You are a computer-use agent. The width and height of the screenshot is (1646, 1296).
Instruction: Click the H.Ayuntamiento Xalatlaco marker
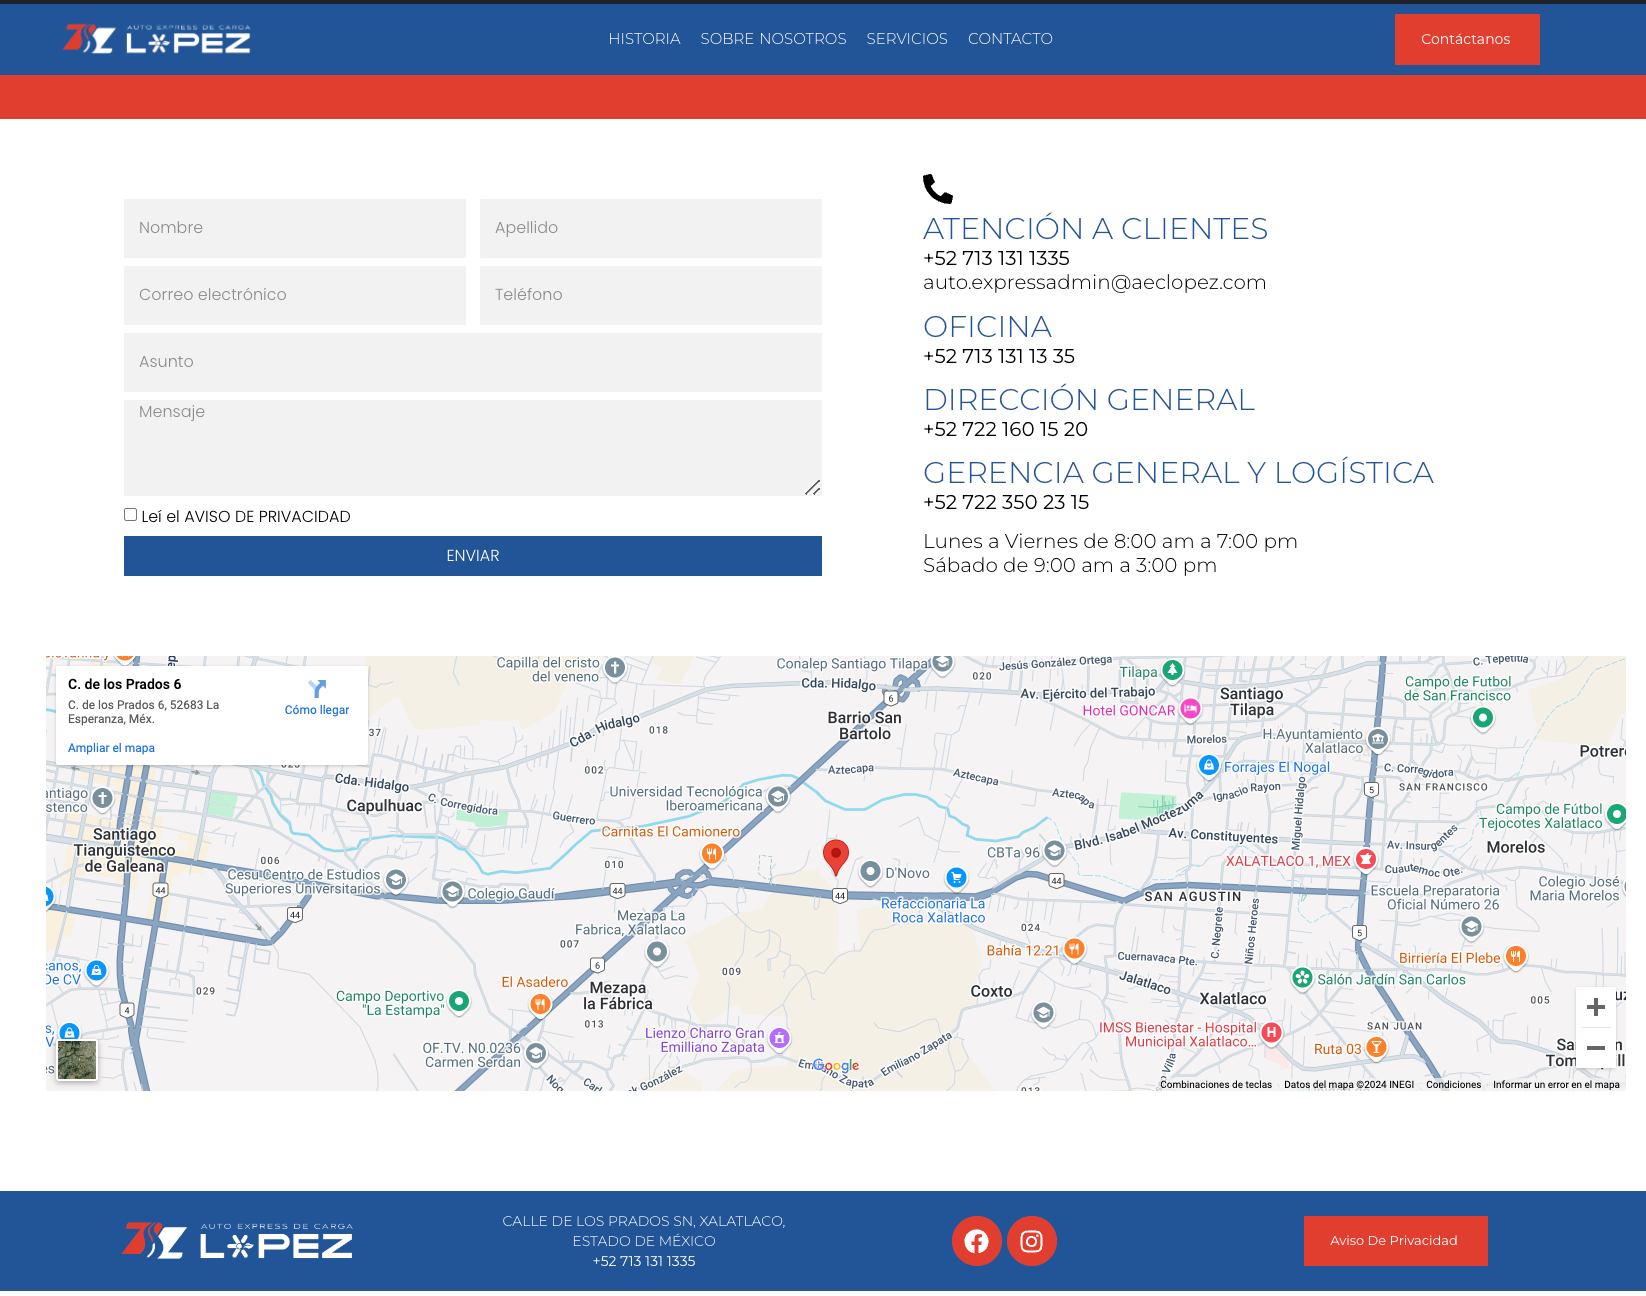pyautogui.click(x=1378, y=739)
